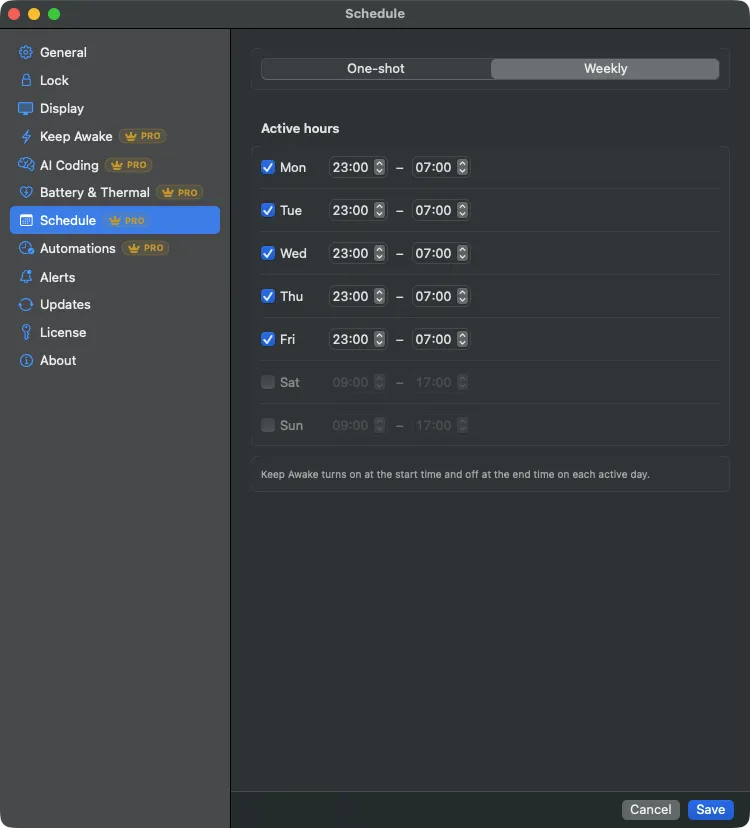Click the License key icon
Image resolution: width=750 pixels, height=828 pixels.
point(25,332)
